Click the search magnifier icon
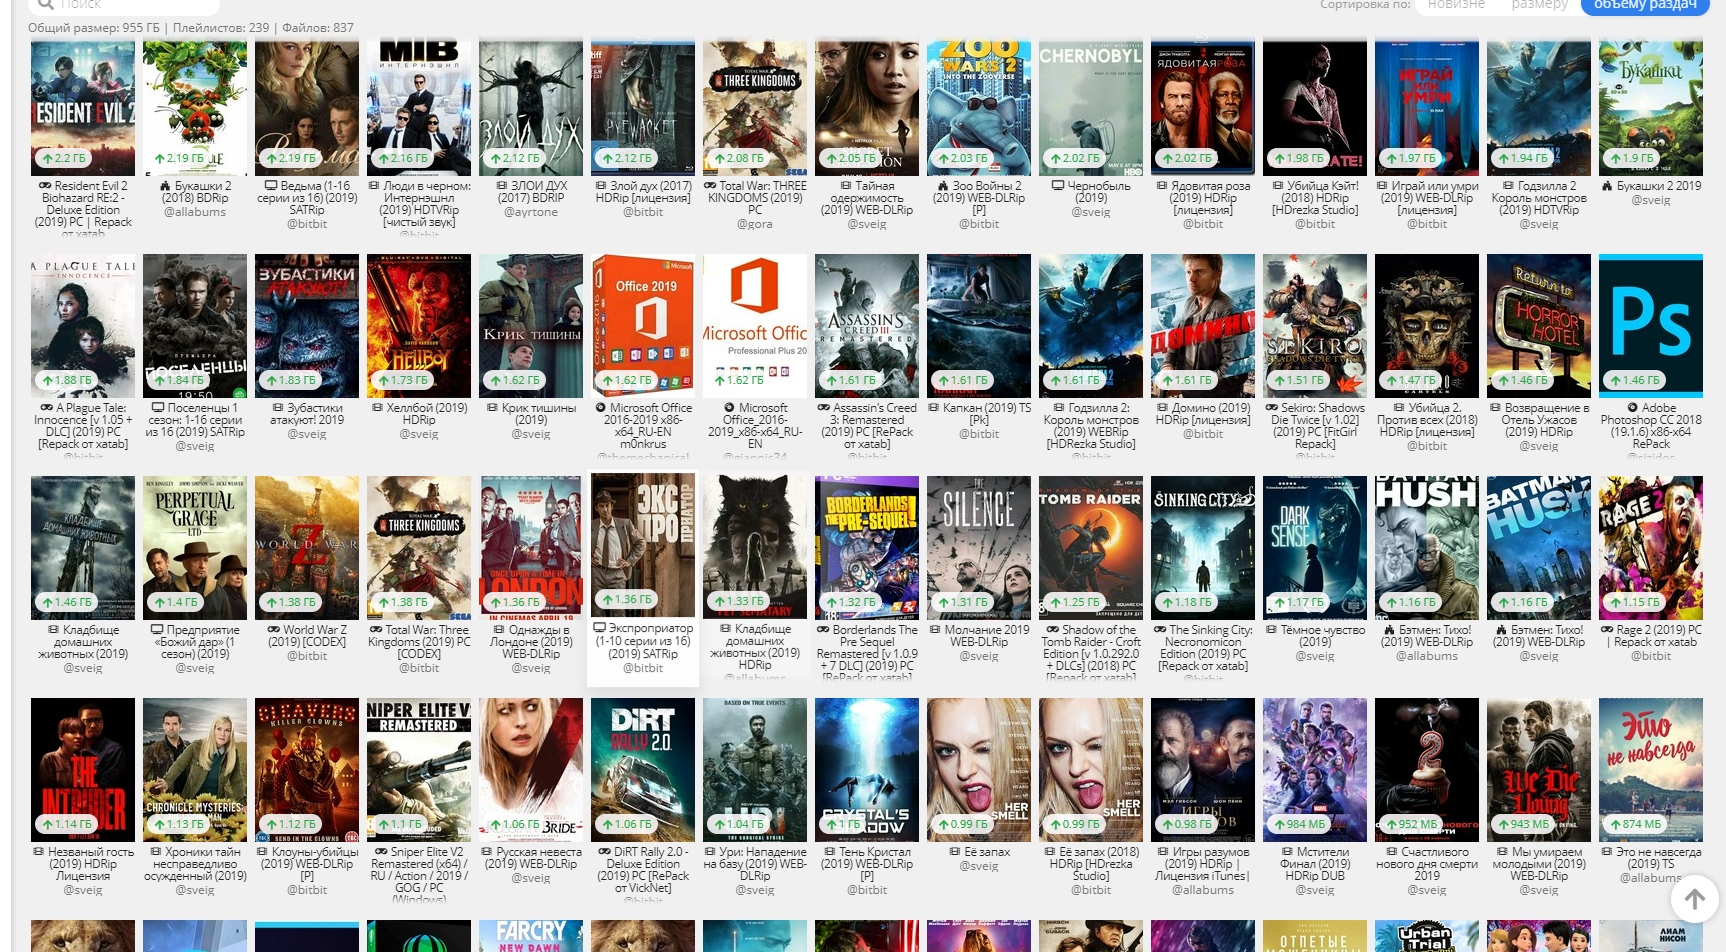1726x952 pixels. pos(45,4)
